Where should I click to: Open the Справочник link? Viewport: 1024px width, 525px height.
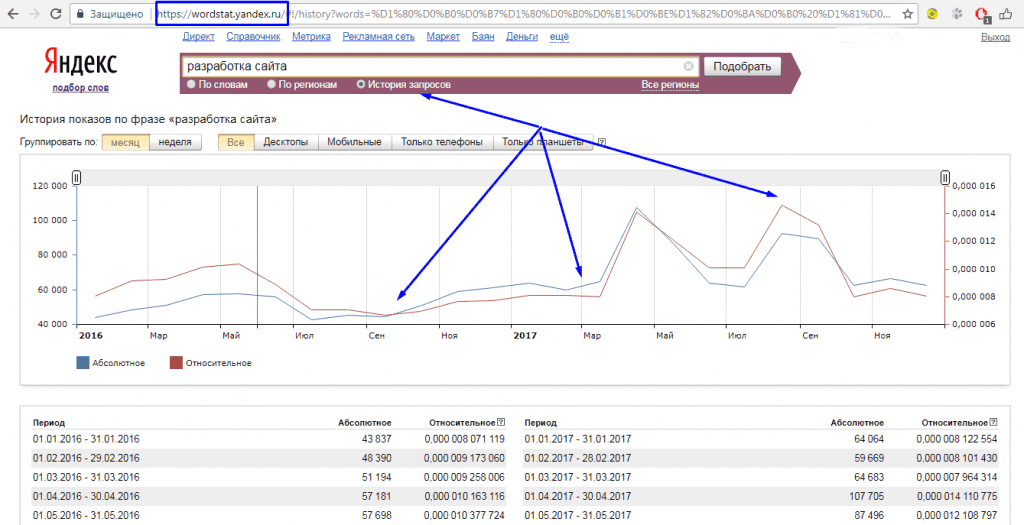click(x=253, y=37)
